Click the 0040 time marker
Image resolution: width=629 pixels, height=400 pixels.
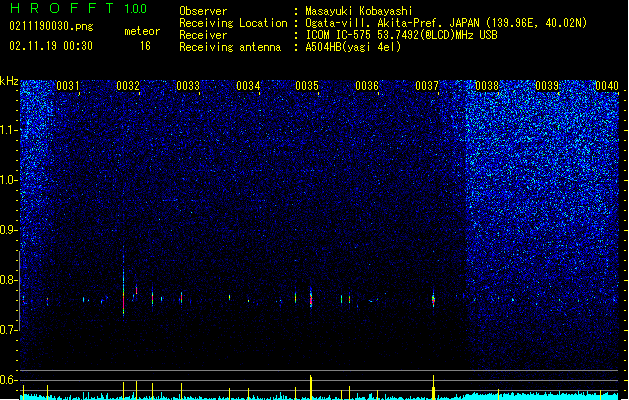click(x=607, y=86)
